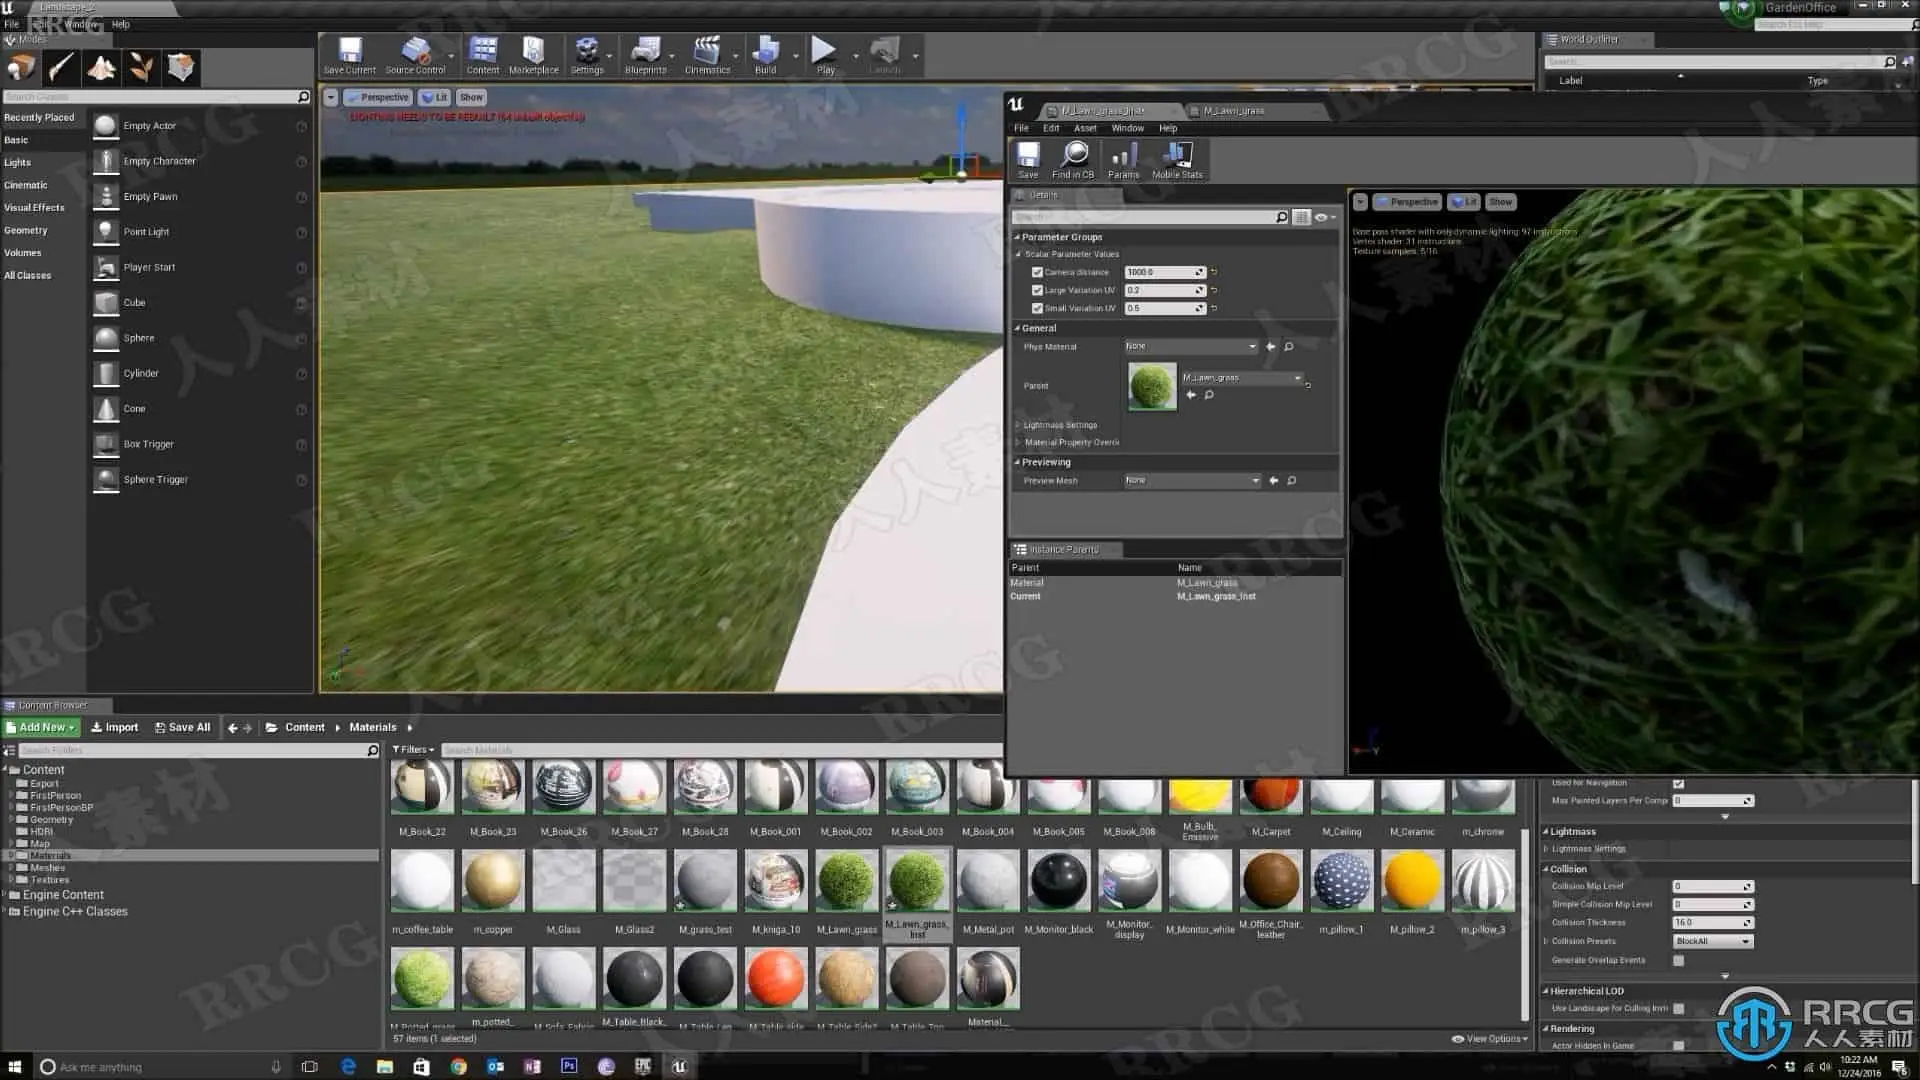Click the Add New button

tap(41, 727)
